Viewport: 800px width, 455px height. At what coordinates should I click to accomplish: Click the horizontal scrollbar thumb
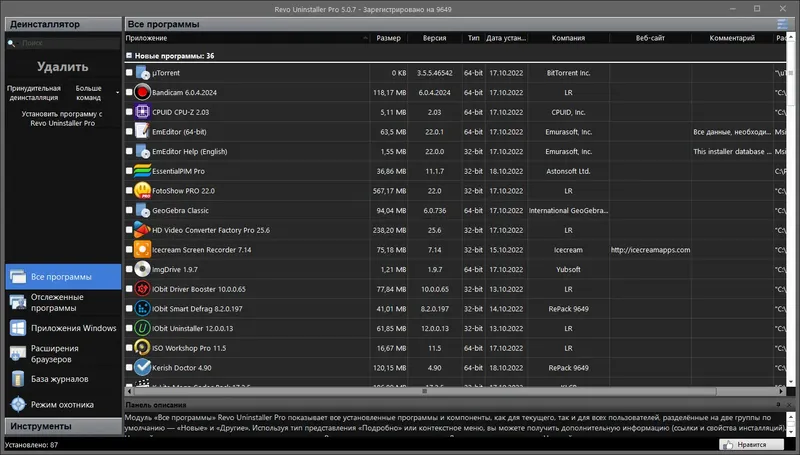[x=424, y=391]
